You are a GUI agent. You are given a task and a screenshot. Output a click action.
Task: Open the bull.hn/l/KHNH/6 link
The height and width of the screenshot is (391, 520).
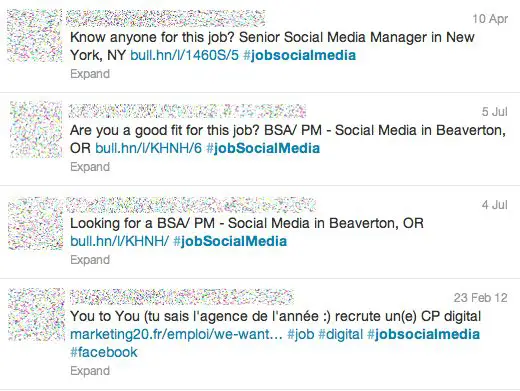[x=149, y=148]
